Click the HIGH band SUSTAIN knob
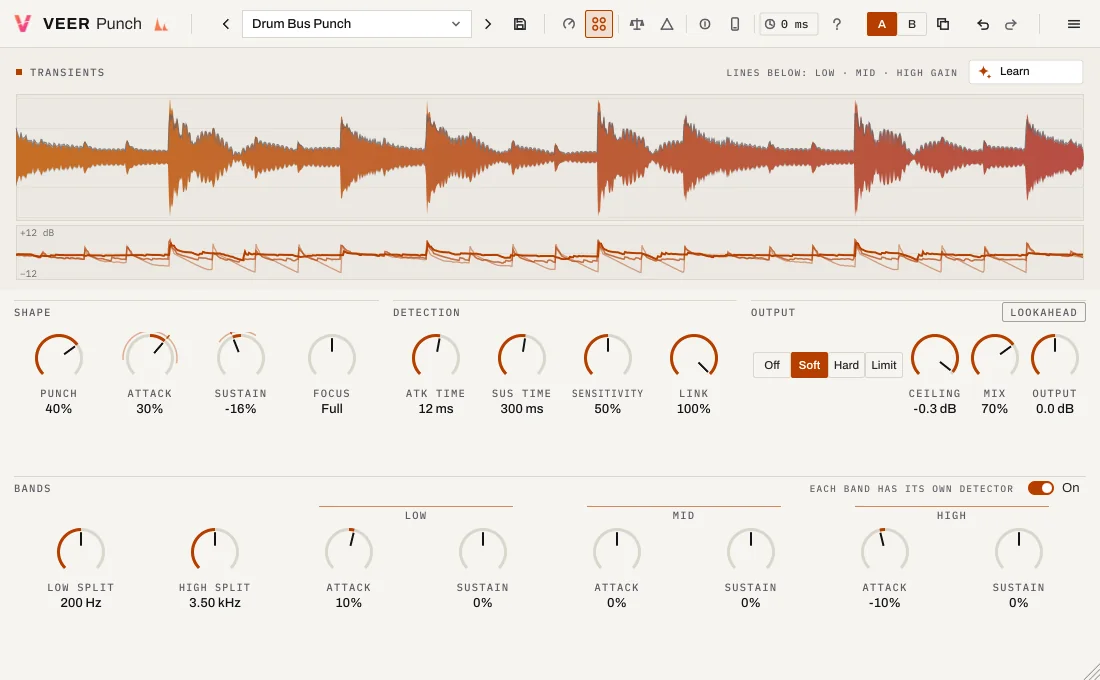 1019,551
